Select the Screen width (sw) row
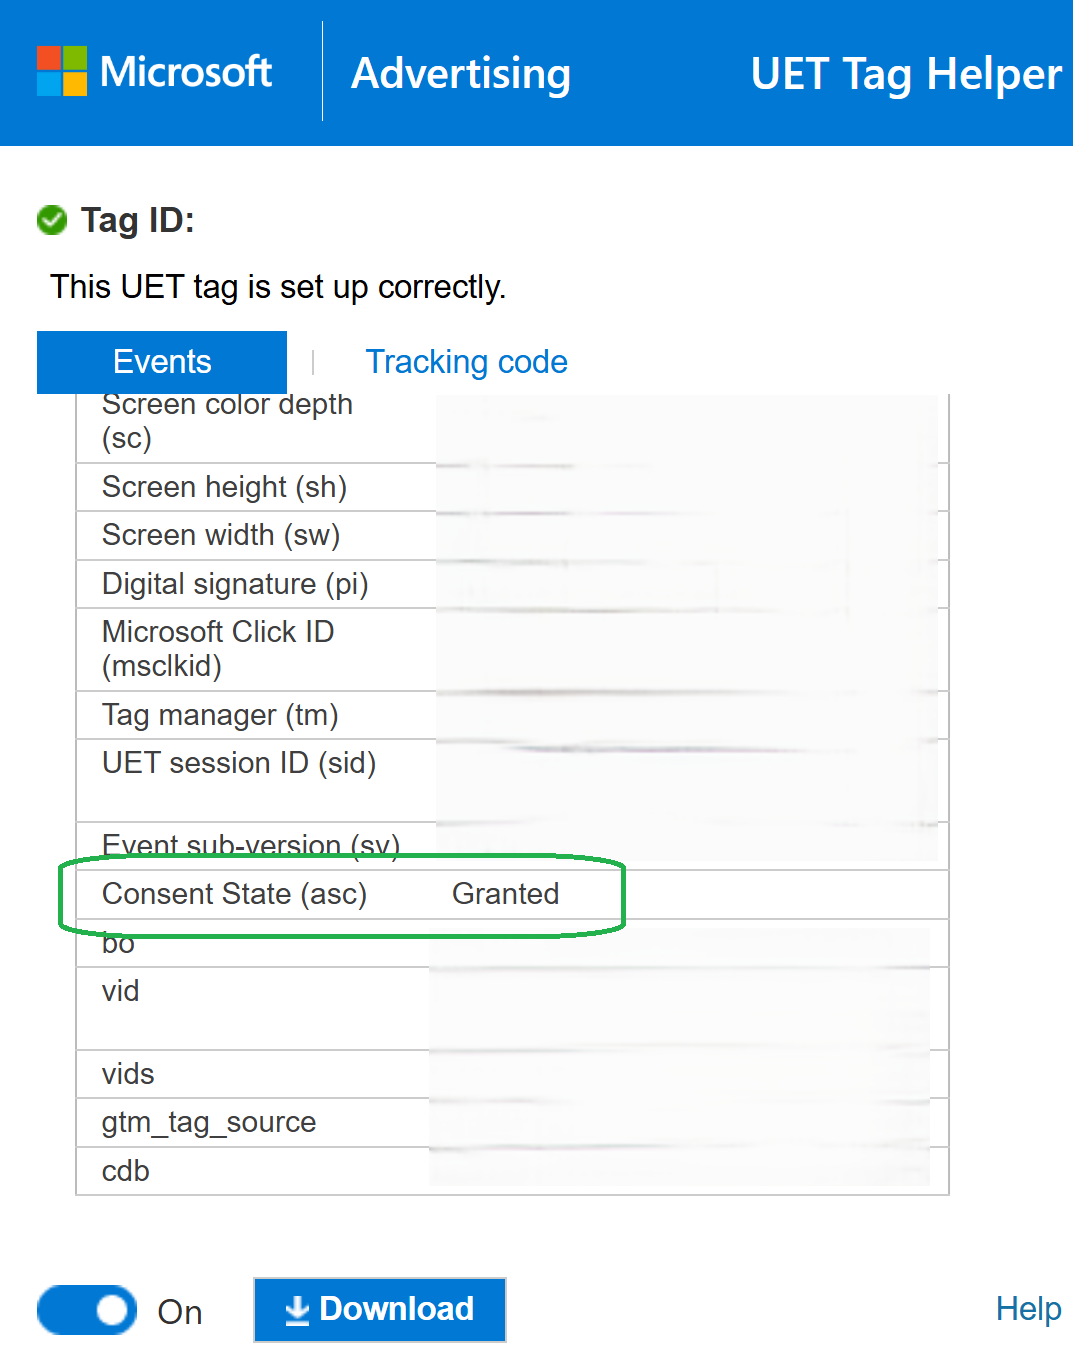This screenshot has width=1073, height=1370. click(221, 536)
